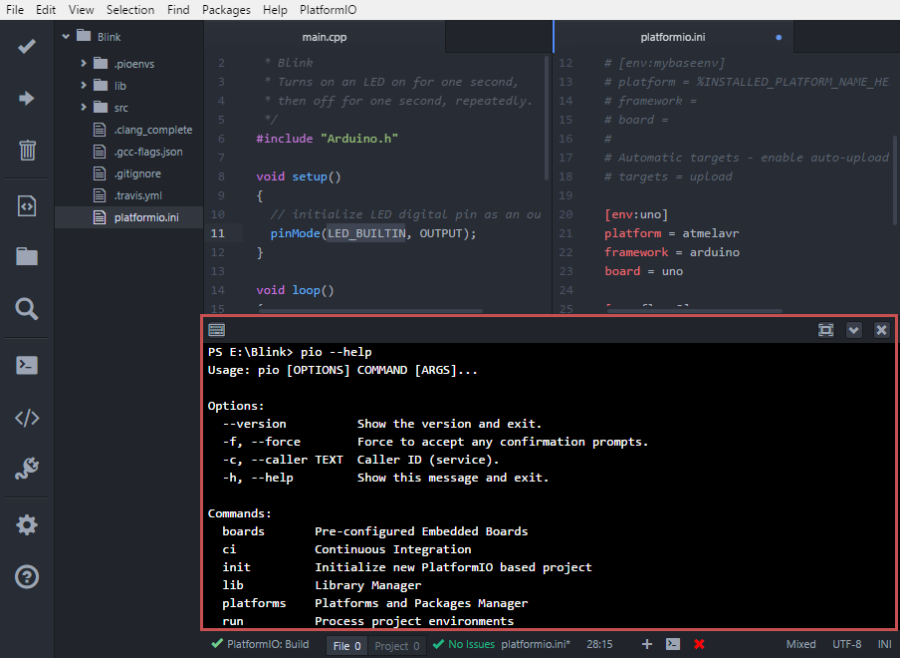Open a new terminal with the plus button
This screenshot has height=658, width=900.
pos(647,645)
